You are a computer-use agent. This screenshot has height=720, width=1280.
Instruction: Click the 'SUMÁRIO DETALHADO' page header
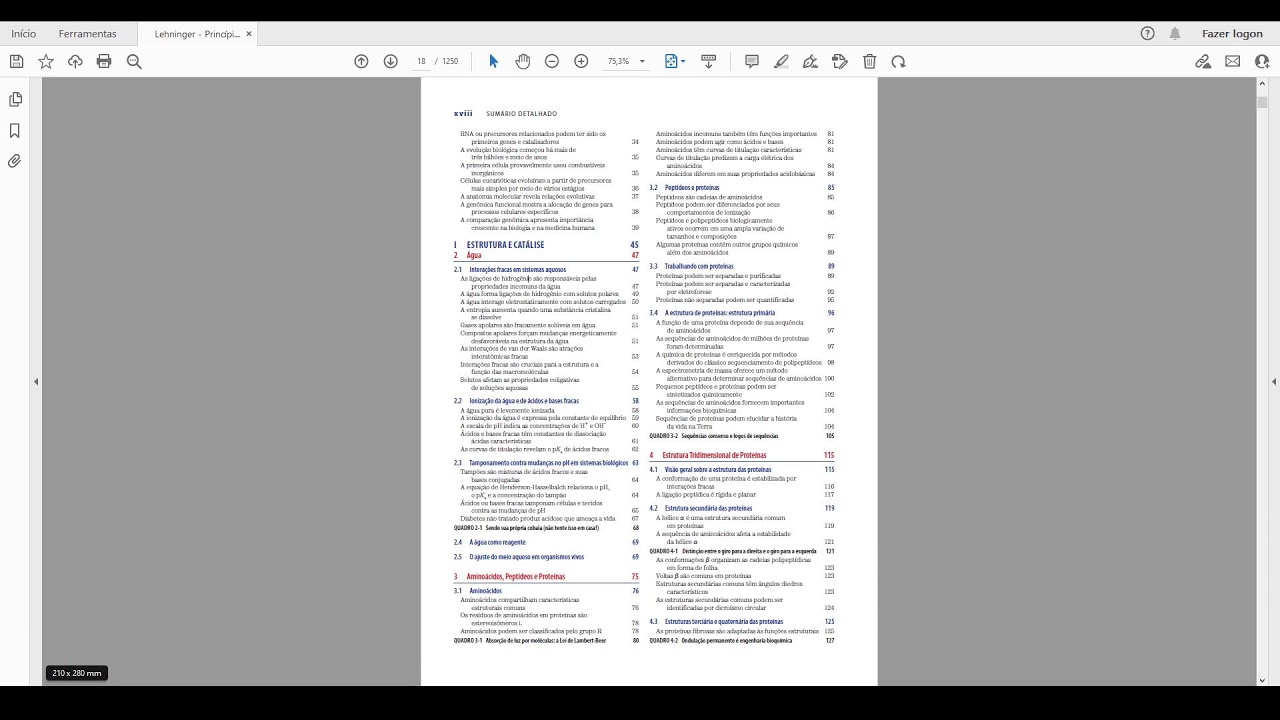click(521, 114)
